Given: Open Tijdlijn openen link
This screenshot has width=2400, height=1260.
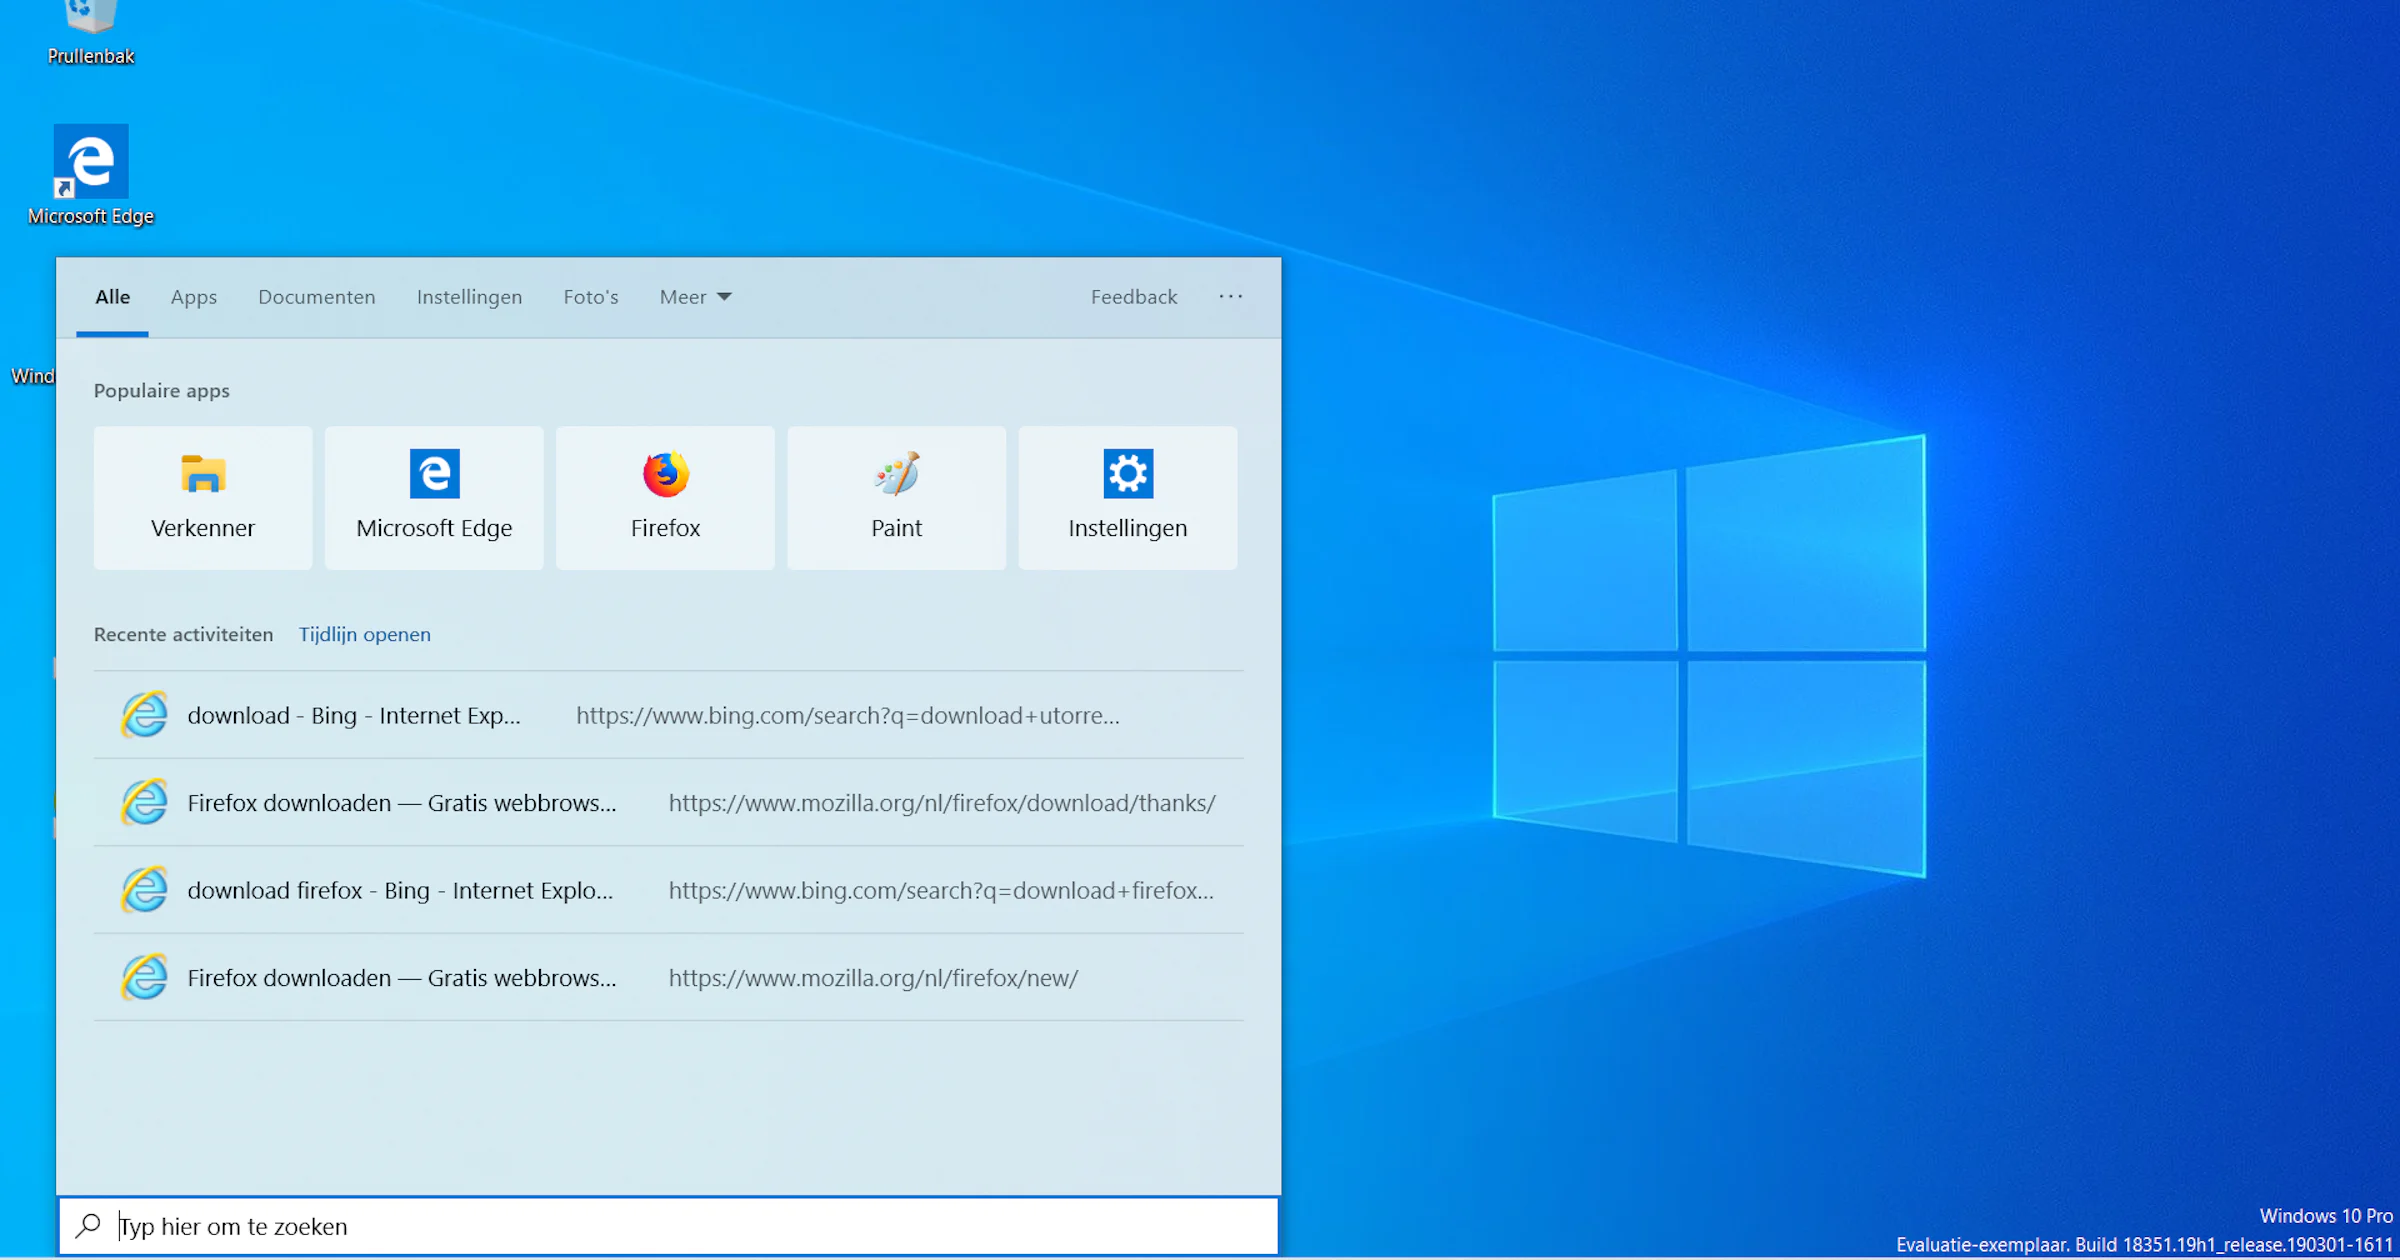Looking at the screenshot, I should [x=364, y=634].
